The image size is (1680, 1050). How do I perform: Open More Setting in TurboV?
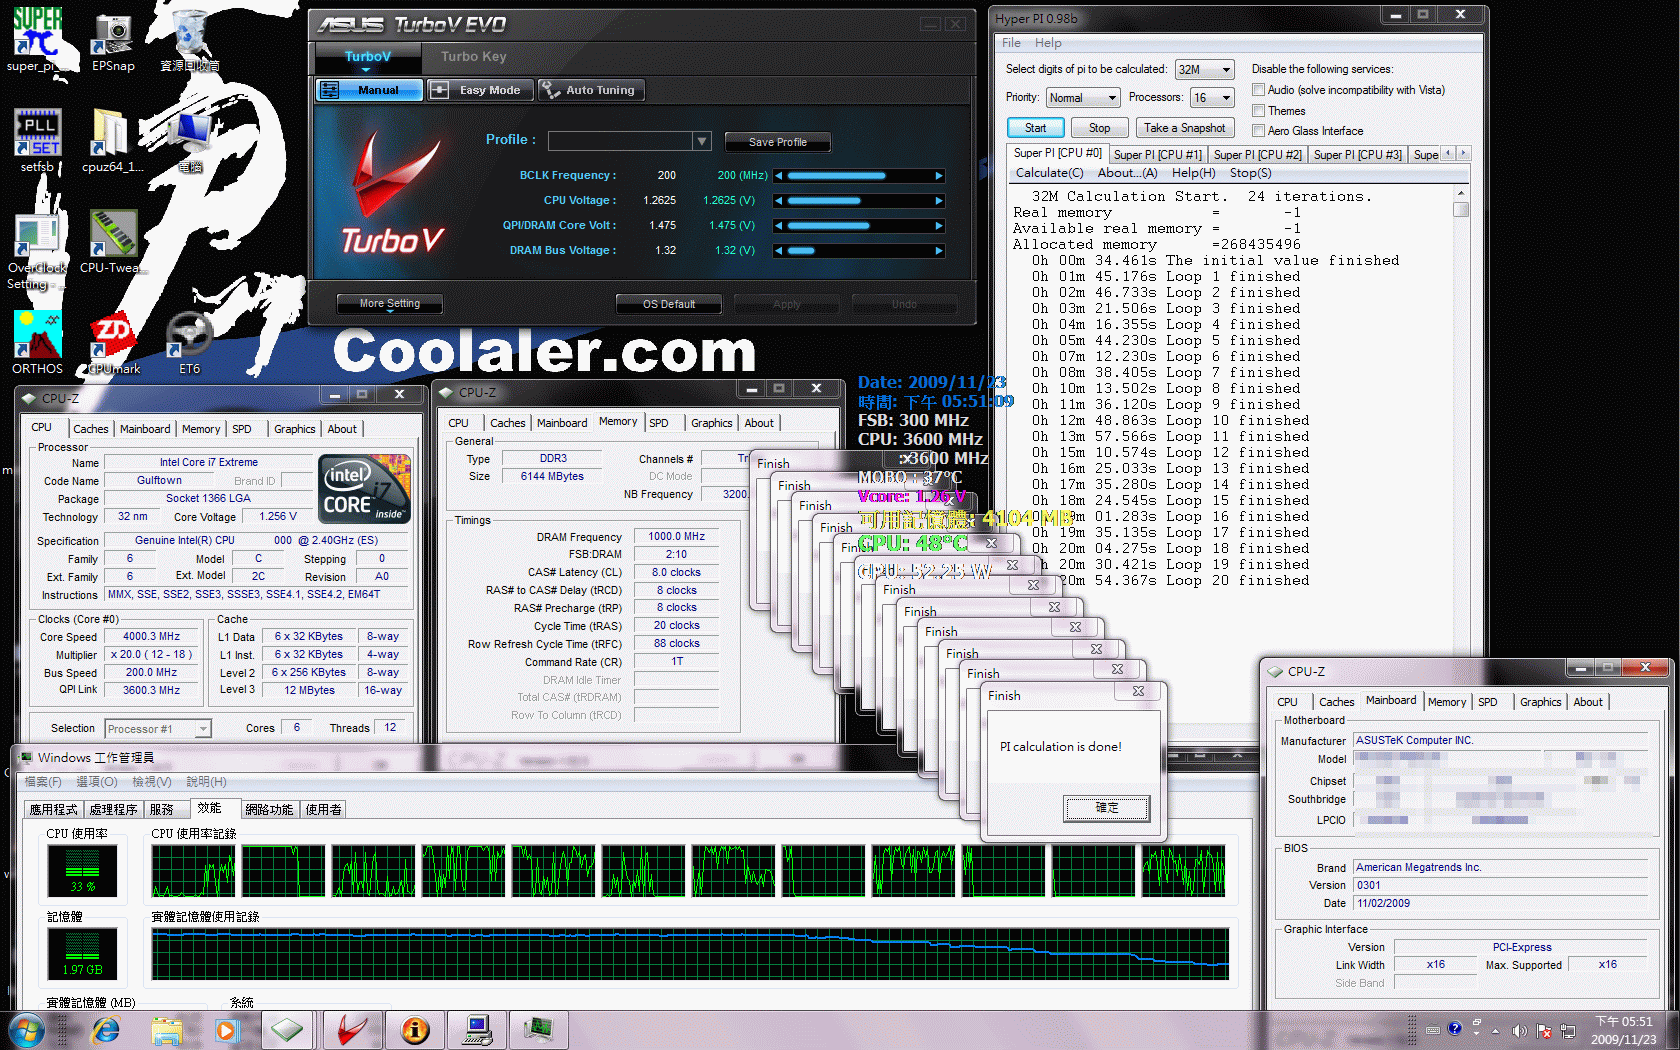pos(389,303)
